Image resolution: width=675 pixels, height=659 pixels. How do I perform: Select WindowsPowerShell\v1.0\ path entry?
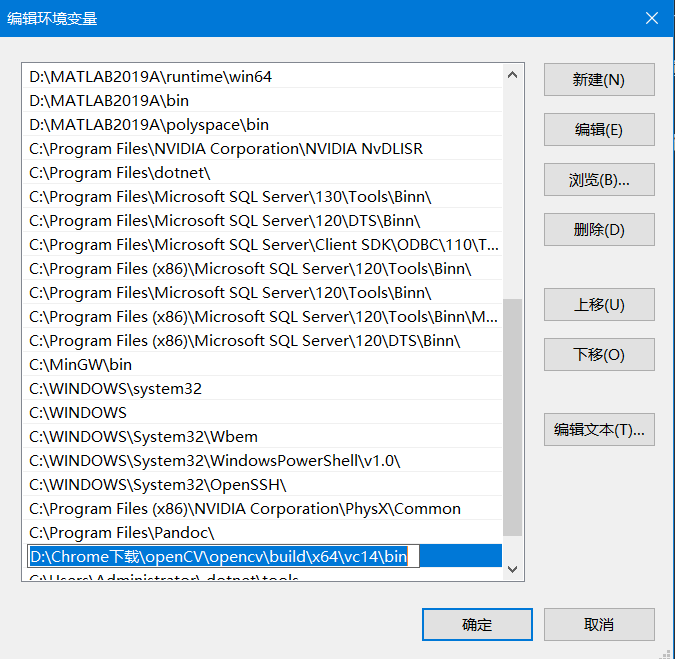pyautogui.click(x=262, y=461)
